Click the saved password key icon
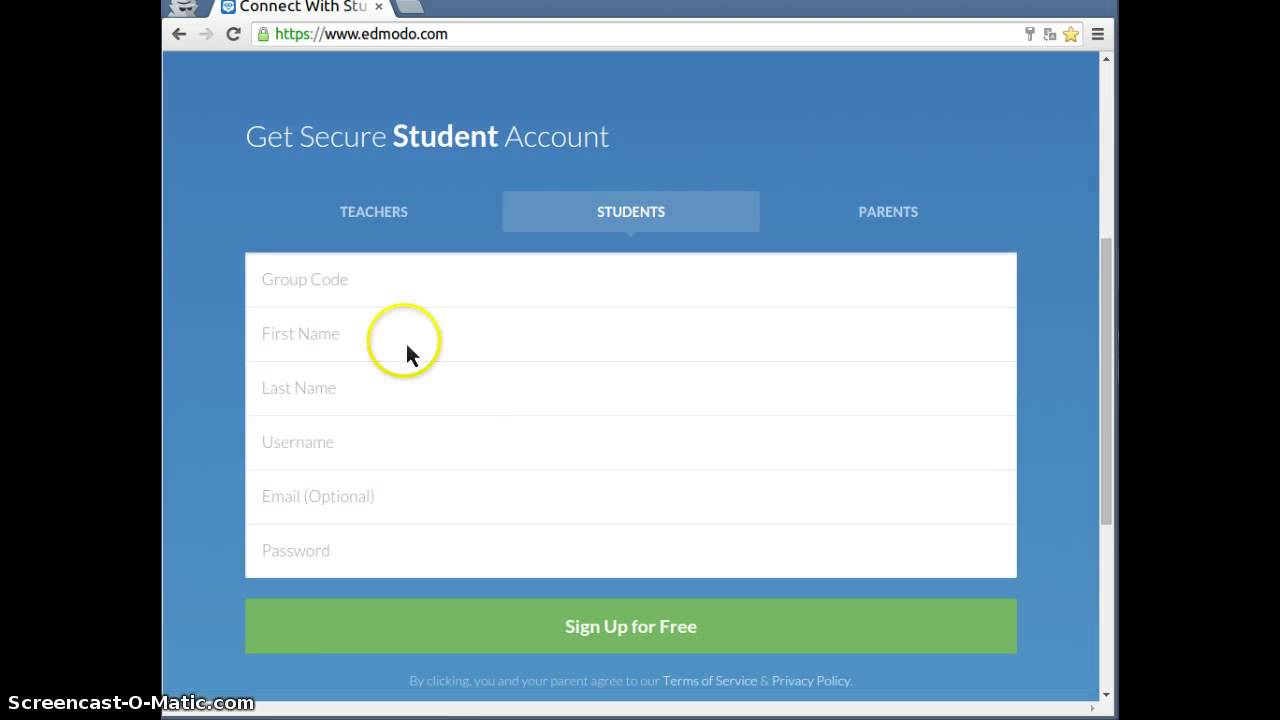 [1030, 34]
